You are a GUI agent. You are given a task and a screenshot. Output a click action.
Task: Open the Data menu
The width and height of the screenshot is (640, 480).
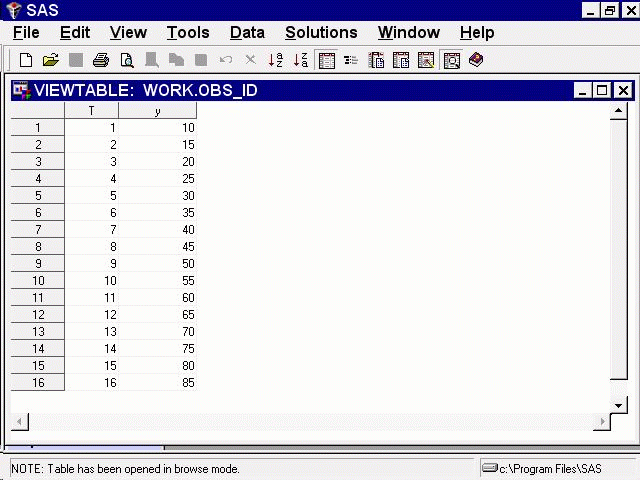coord(247,33)
